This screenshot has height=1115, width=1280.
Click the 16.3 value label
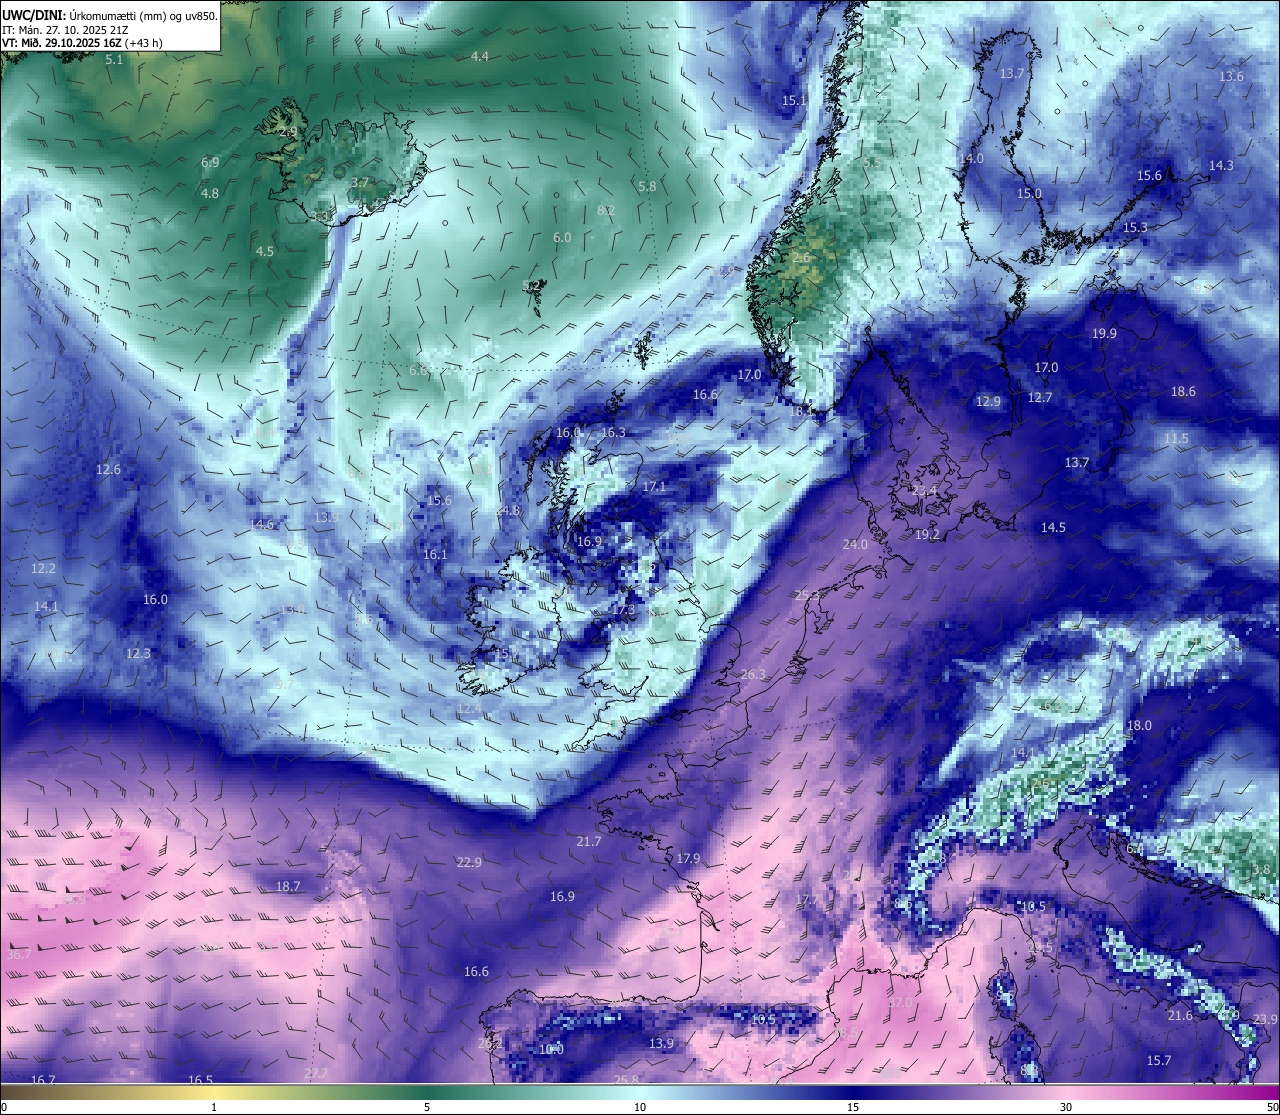(x=613, y=433)
